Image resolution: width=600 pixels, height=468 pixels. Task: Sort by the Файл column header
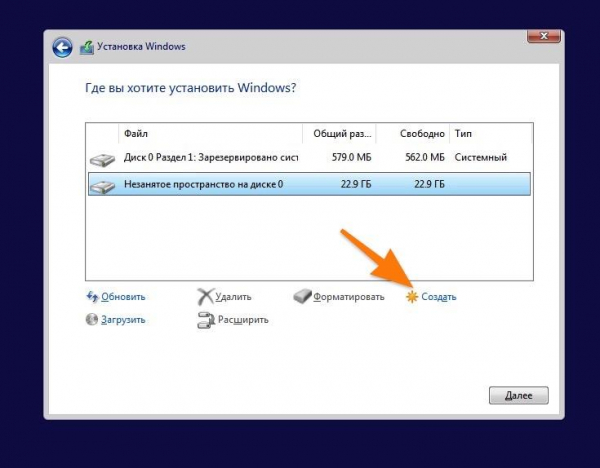click(x=210, y=134)
